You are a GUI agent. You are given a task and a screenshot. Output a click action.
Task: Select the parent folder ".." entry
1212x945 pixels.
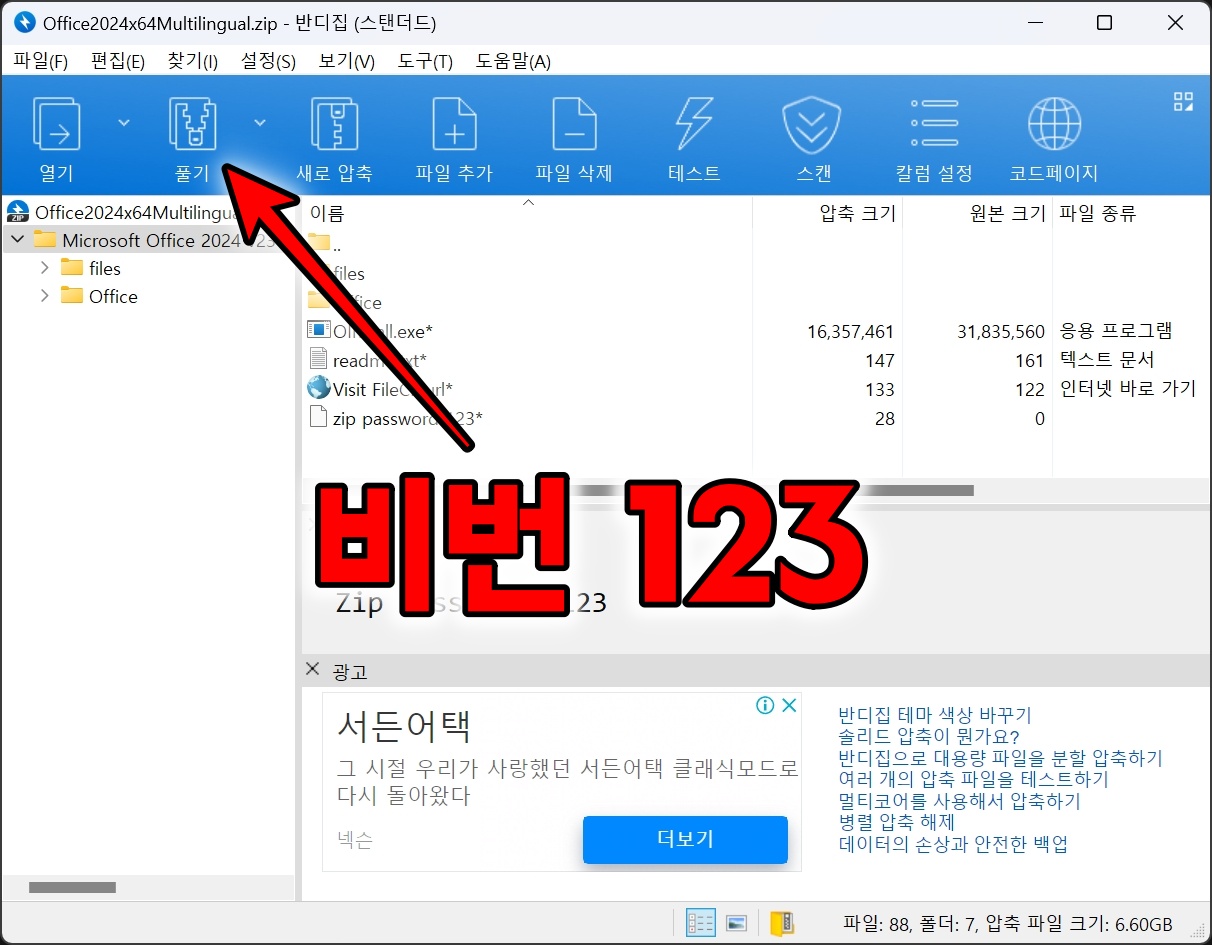tap(325, 244)
